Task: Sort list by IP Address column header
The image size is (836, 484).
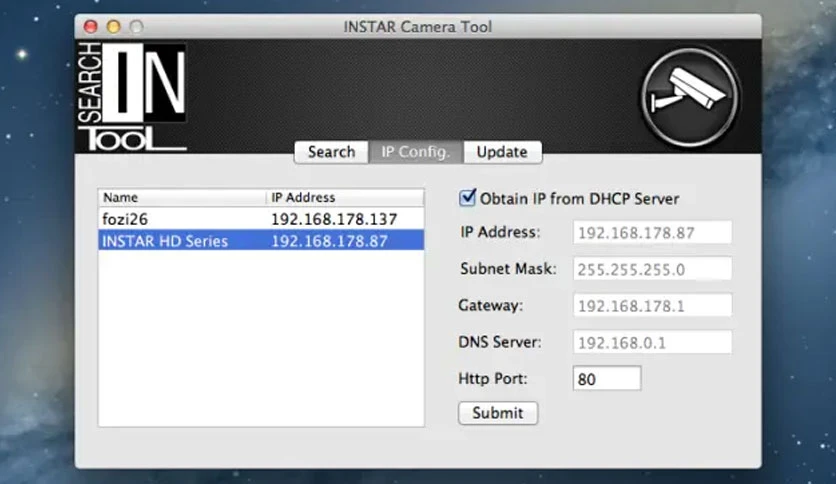Action: coord(345,197)
